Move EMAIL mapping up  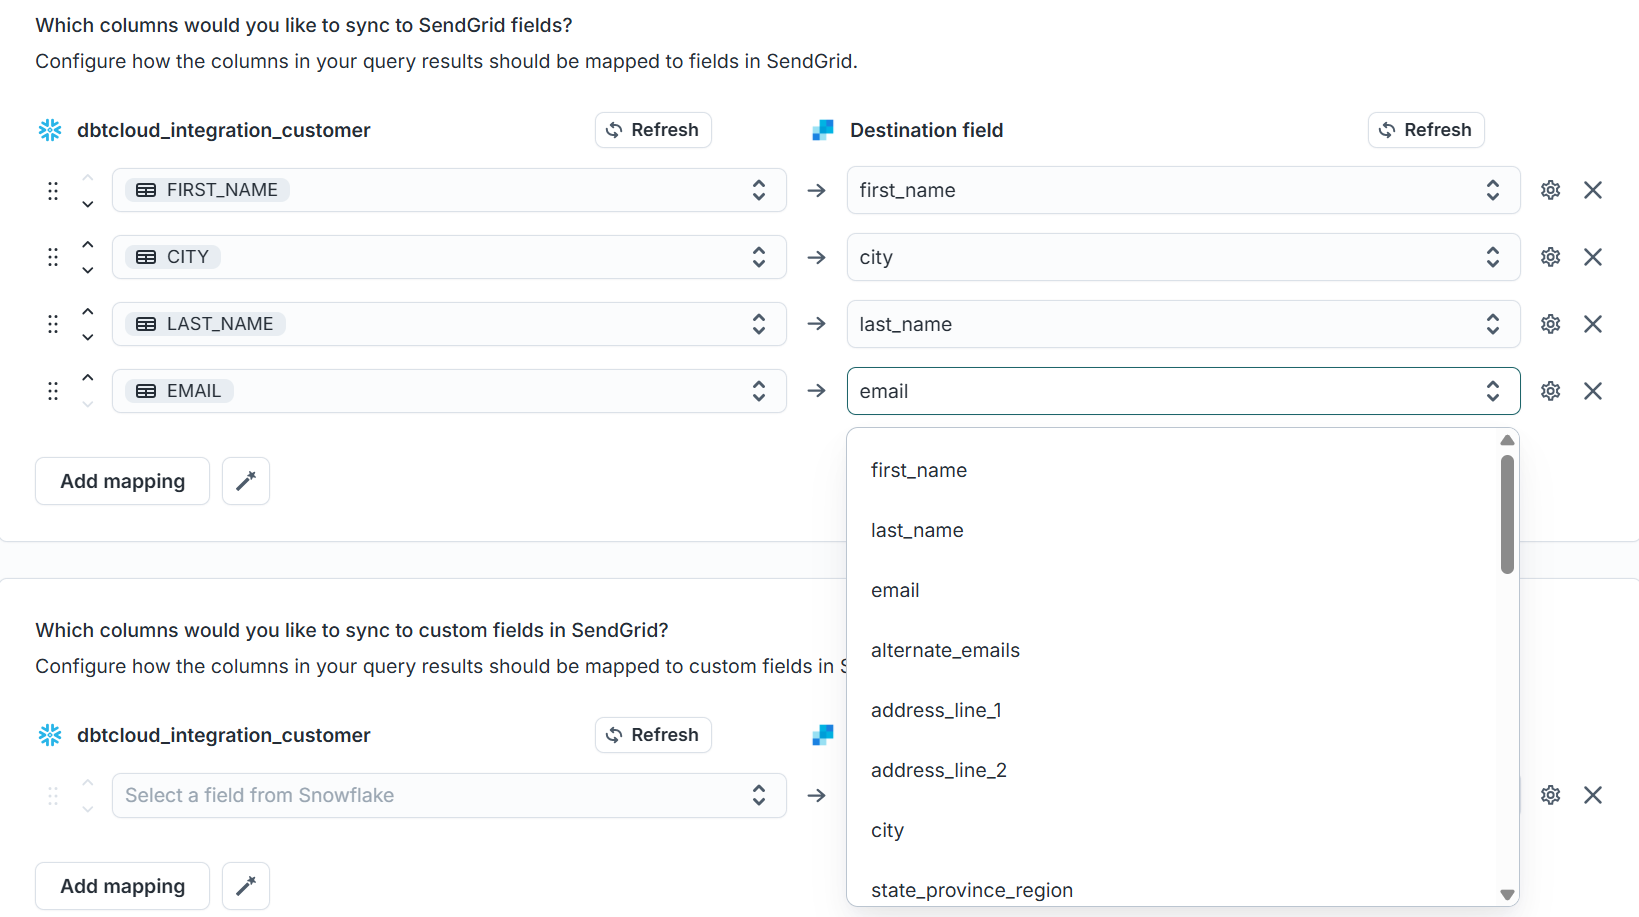pos(88,378)
